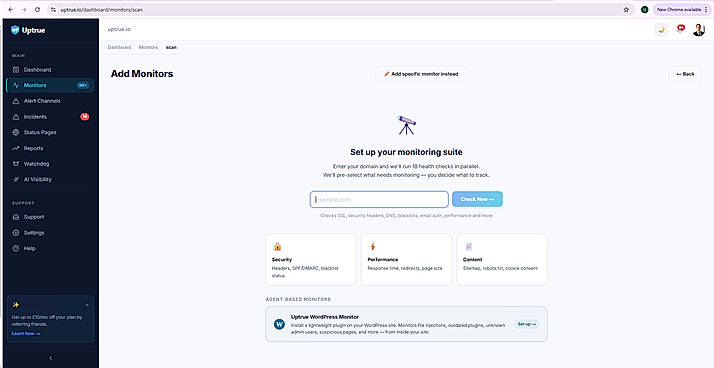Click the Performance card
714x368 pixels.
(406, 260)
